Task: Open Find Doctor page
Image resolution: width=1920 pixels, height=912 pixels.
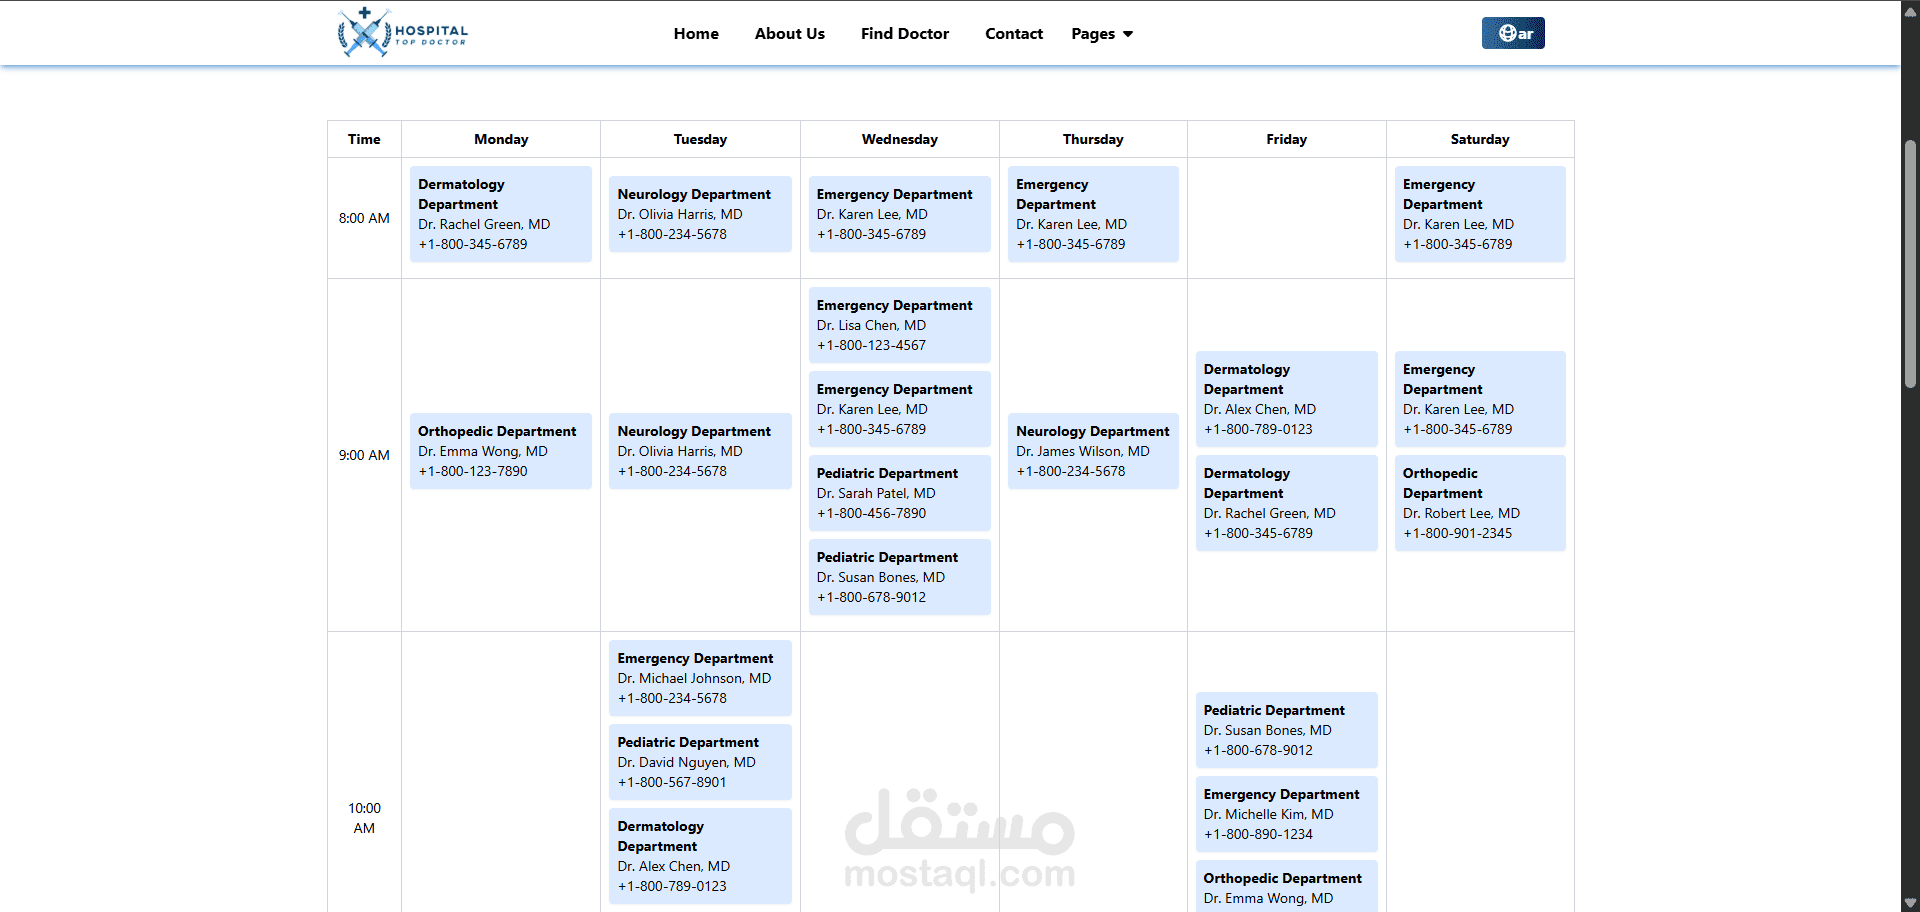Action: [x=905, y=33]
